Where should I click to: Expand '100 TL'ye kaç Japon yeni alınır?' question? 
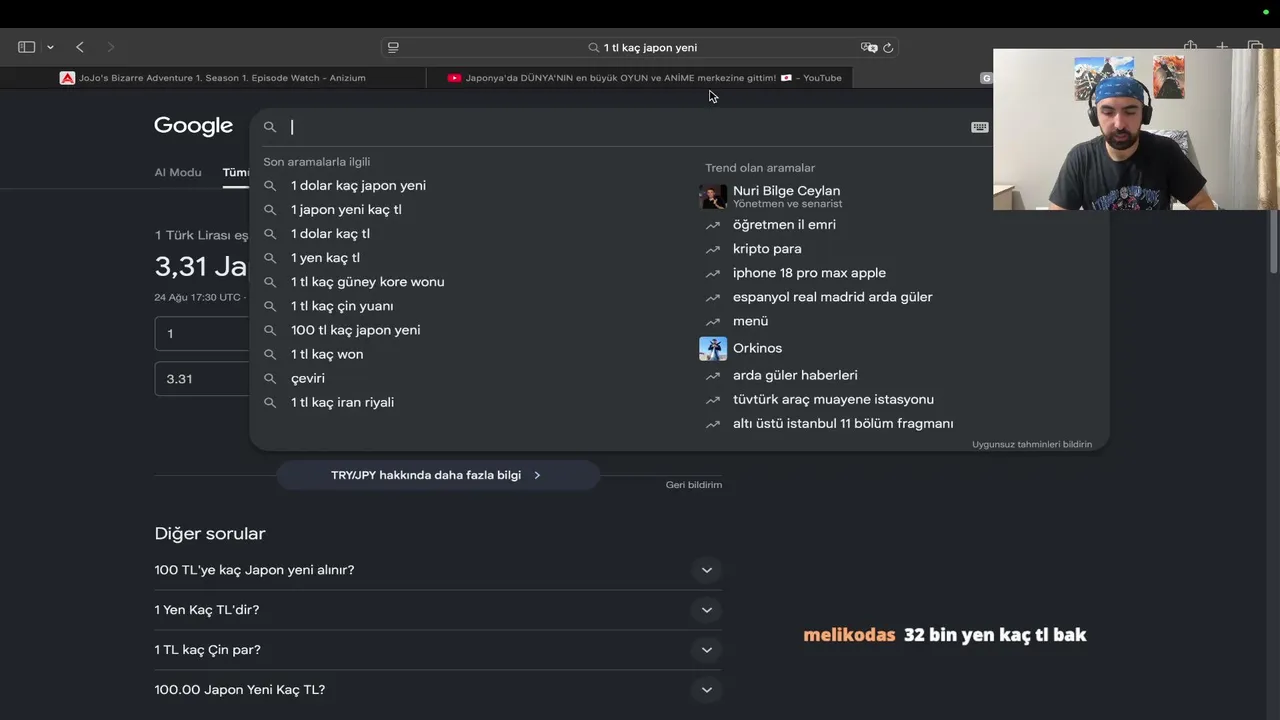[x=438, y=570]
